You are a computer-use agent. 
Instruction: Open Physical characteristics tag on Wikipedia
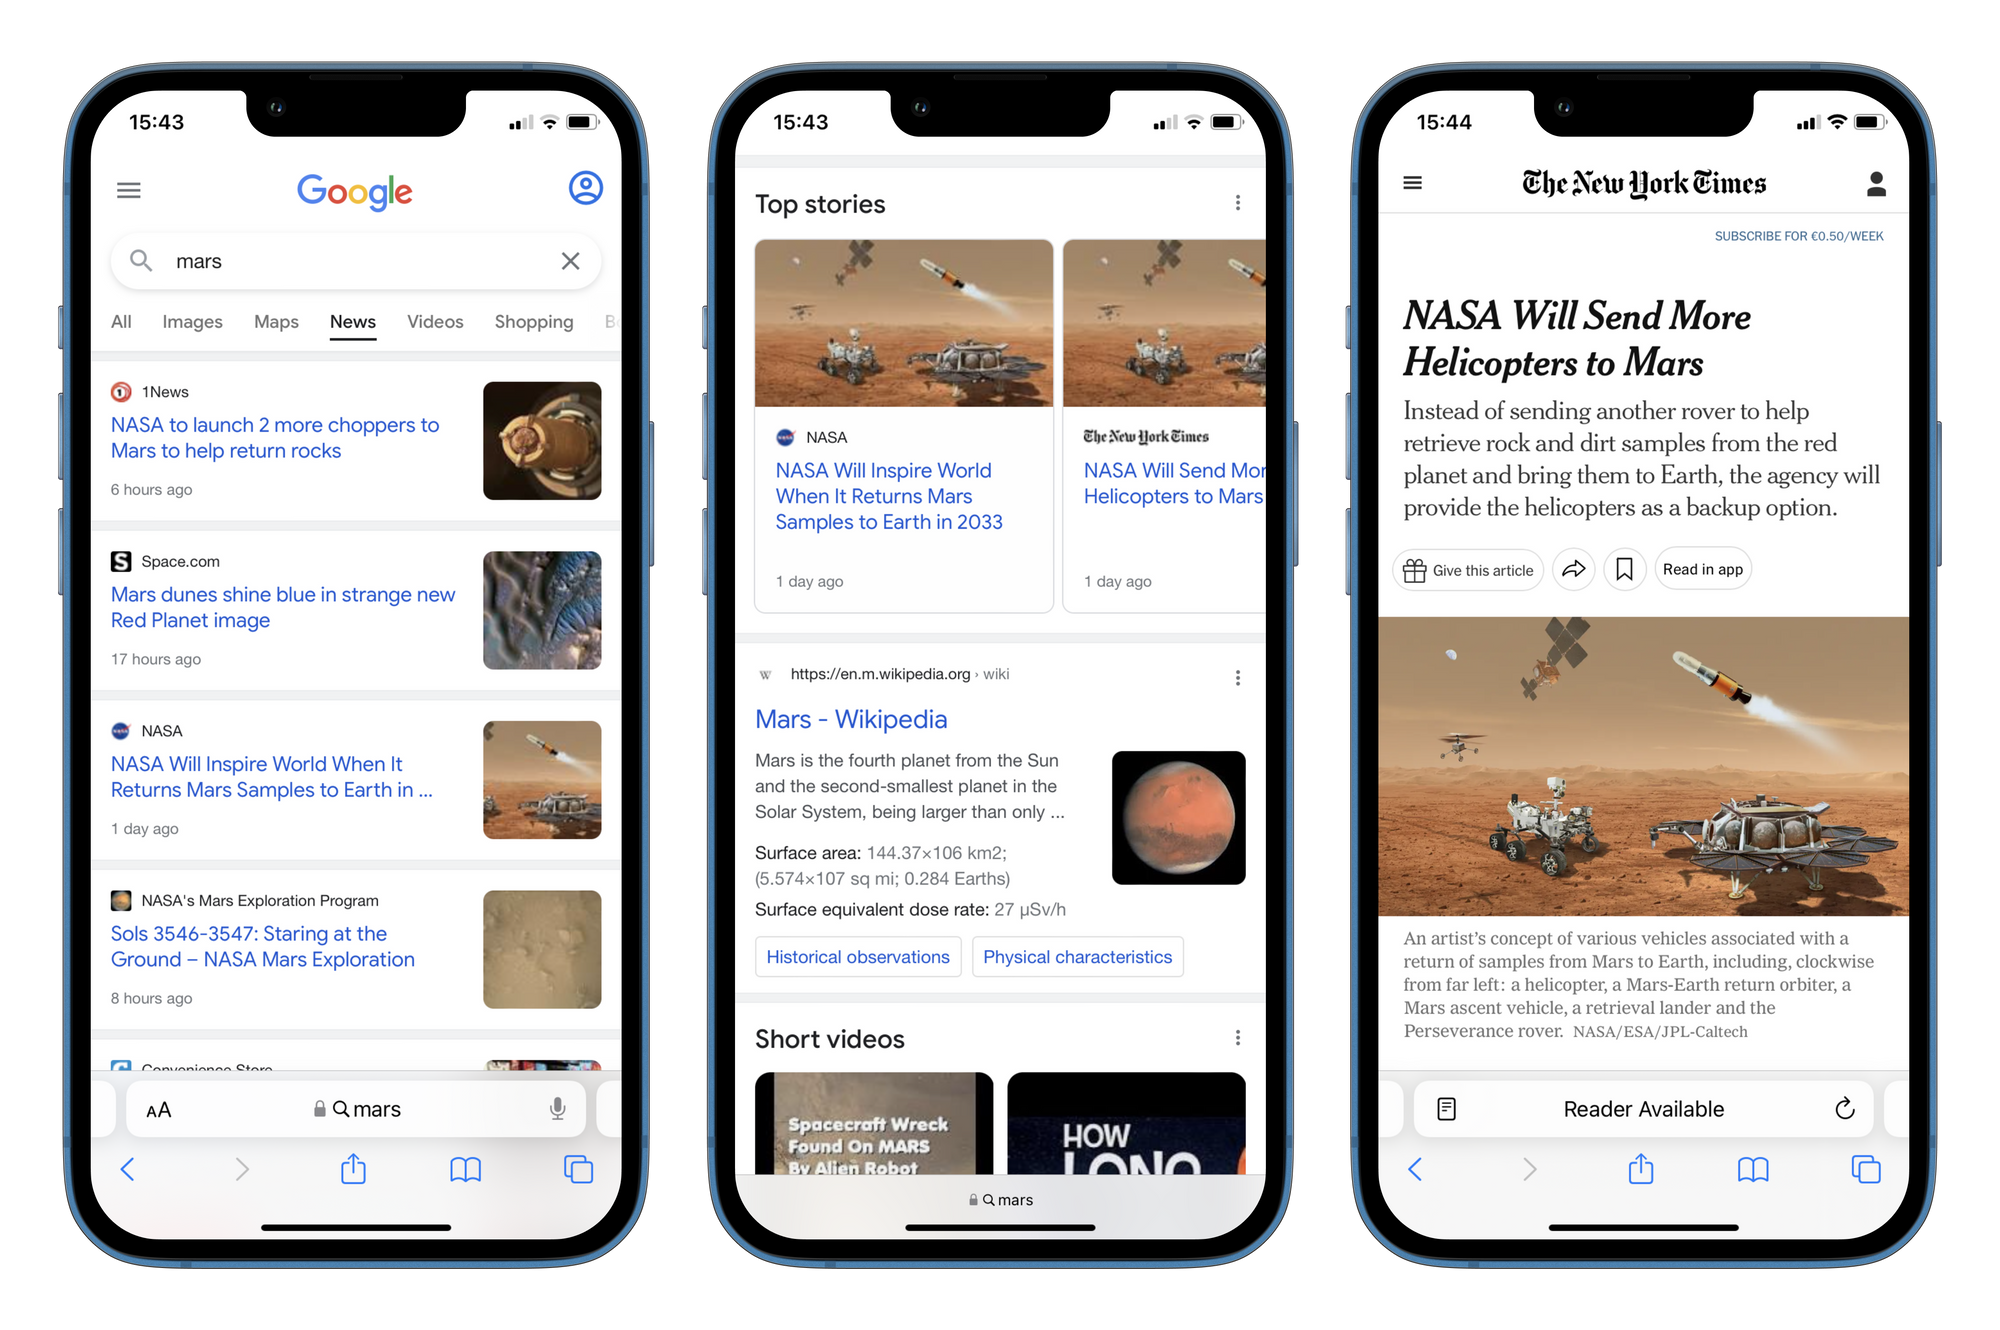click(x=1080, y=956)
